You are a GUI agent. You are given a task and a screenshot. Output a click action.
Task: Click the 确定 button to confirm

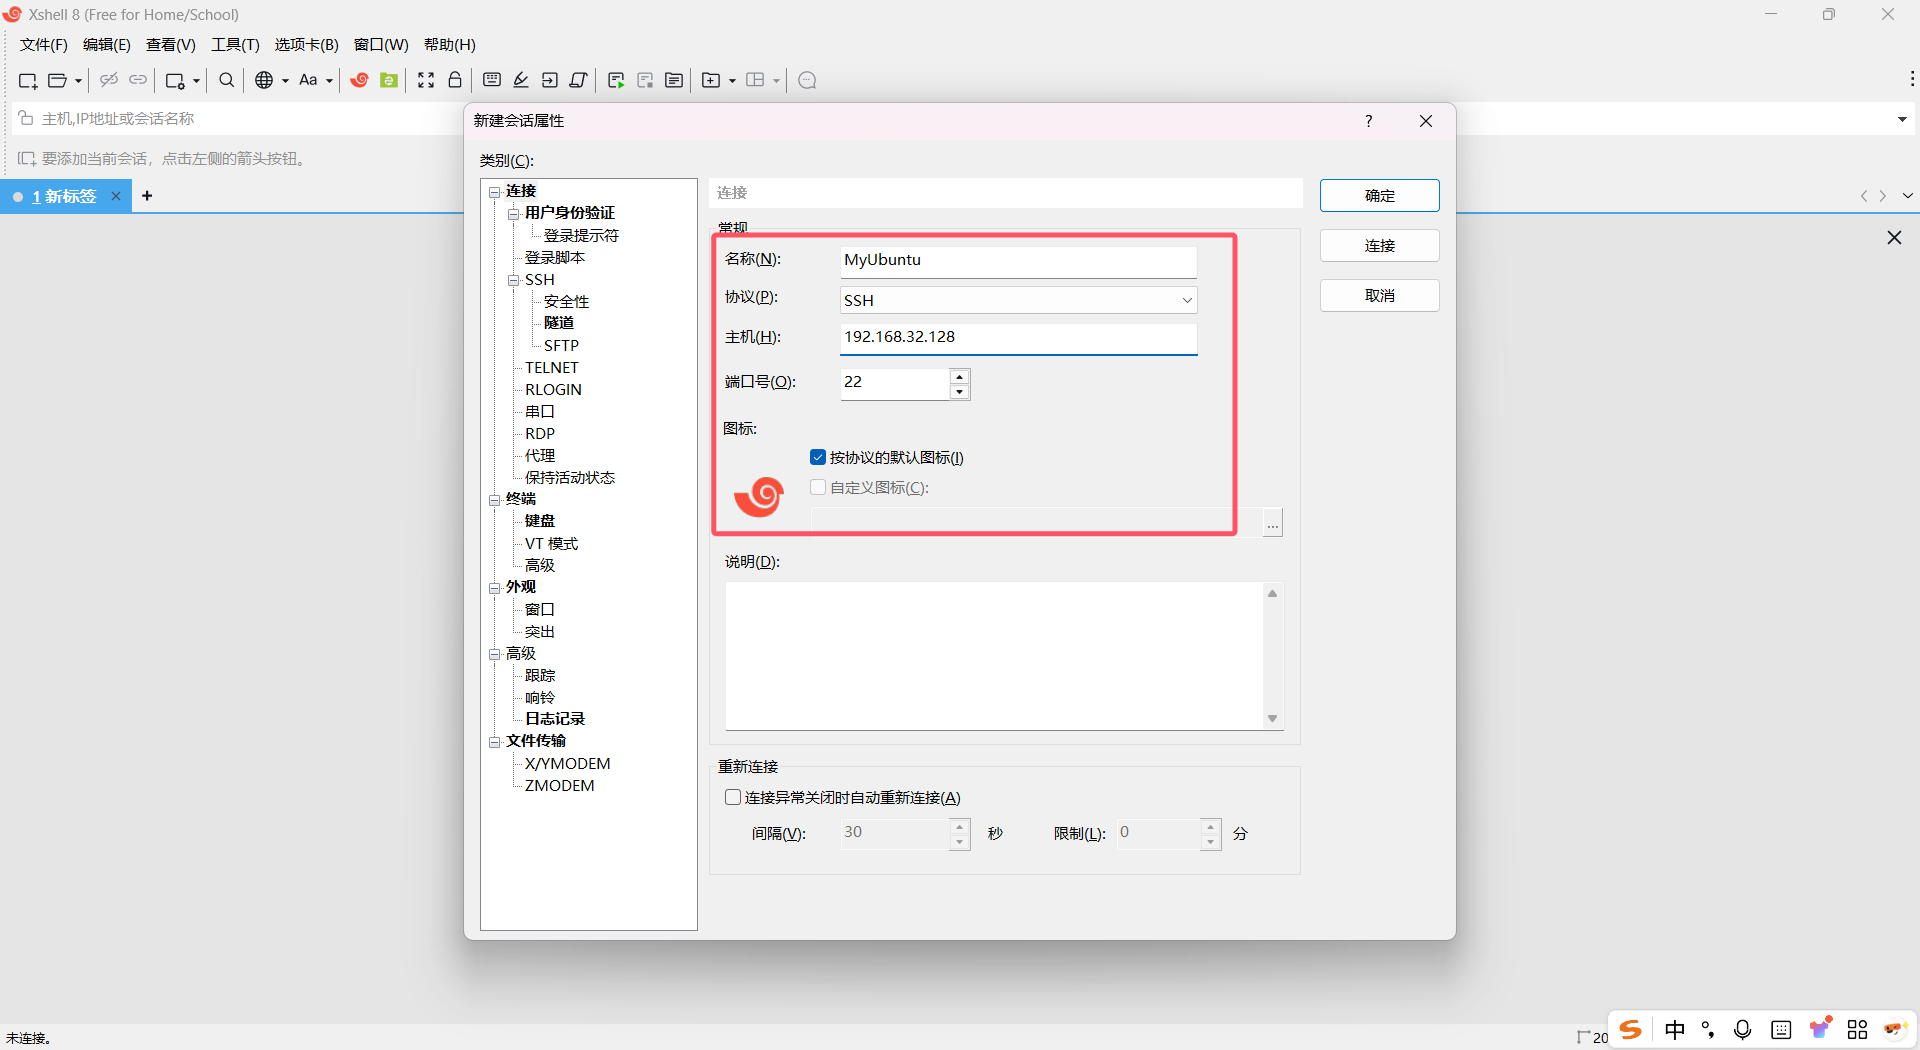(1379, 195)
